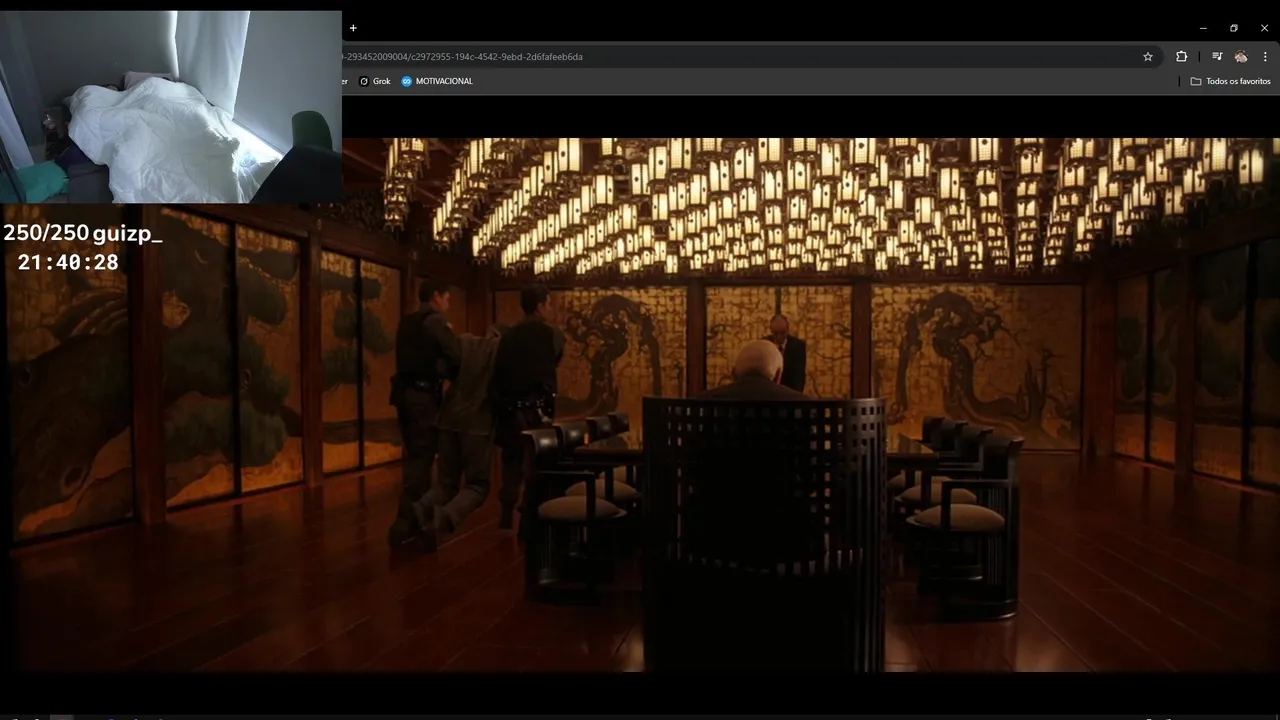Open the Grok bookmark
Image resolution: width=1280 pixels, height=720 pixels.
375,81
